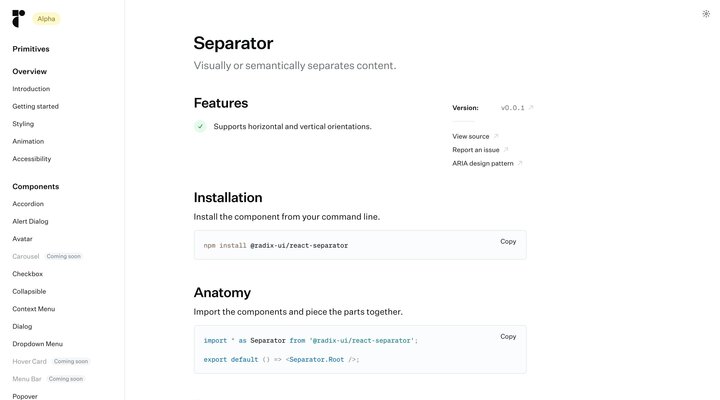Click the arrow icon next to Report an issue
The height and width of the screenshot is (400, 720).
tap(506, 150)
